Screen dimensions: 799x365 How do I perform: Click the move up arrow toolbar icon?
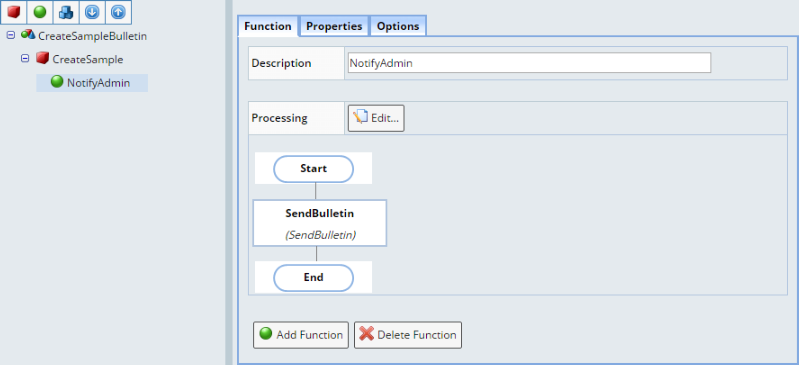[118, 12]
